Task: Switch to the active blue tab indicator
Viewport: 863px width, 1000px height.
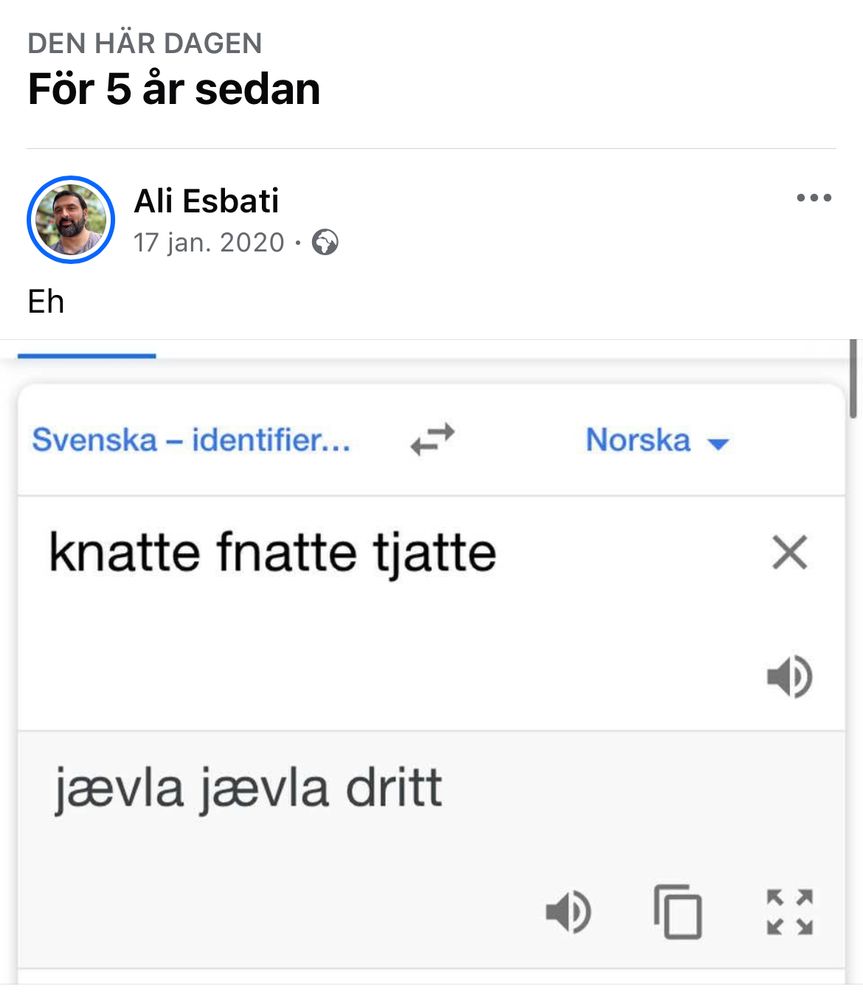Action: (86, 357)
